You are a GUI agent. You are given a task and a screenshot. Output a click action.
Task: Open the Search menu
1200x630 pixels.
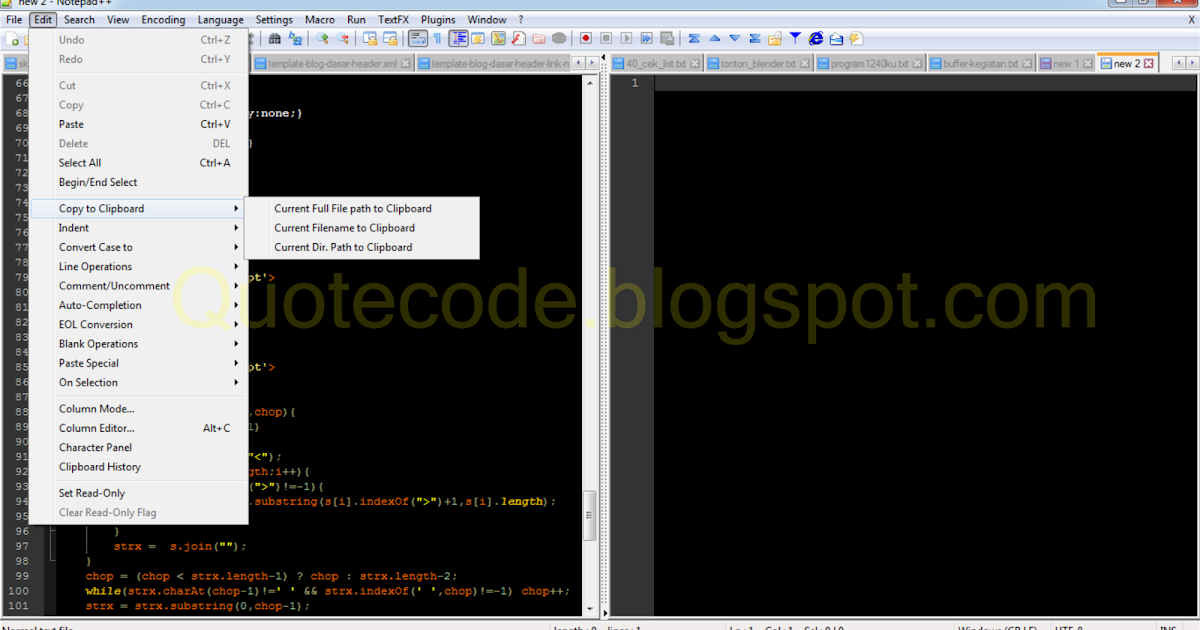tap(79, 19)
